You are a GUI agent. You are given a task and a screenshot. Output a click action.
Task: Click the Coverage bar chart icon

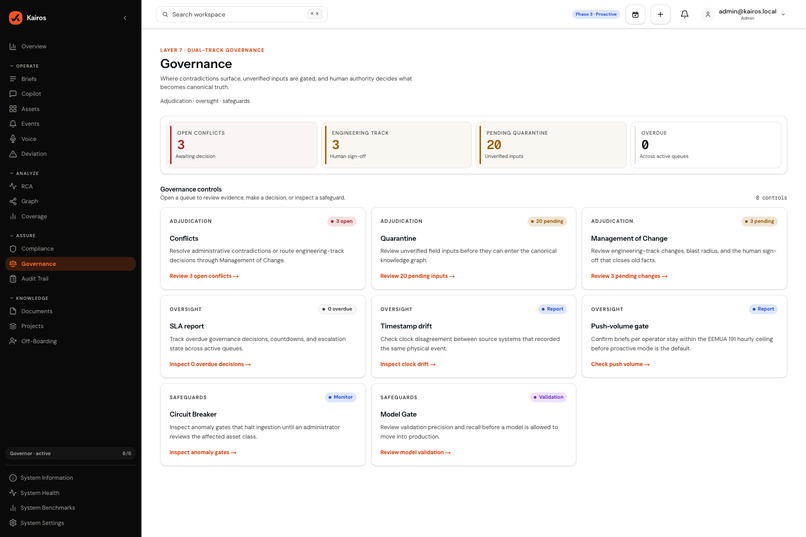(13, 216)
